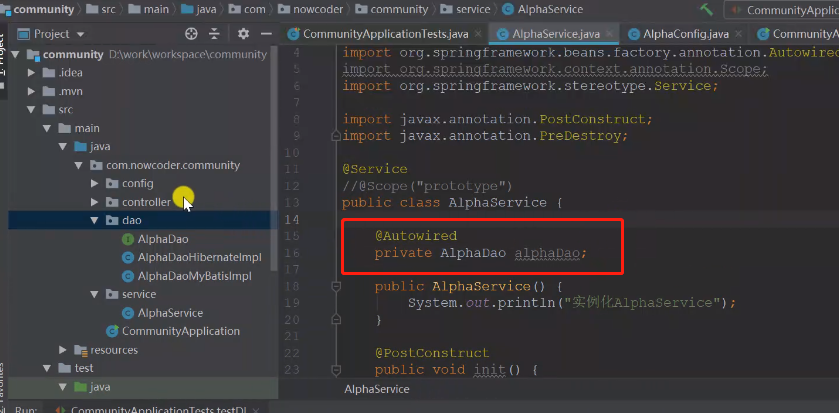Click the locate-file target icon in Project panel

point(191,34)
